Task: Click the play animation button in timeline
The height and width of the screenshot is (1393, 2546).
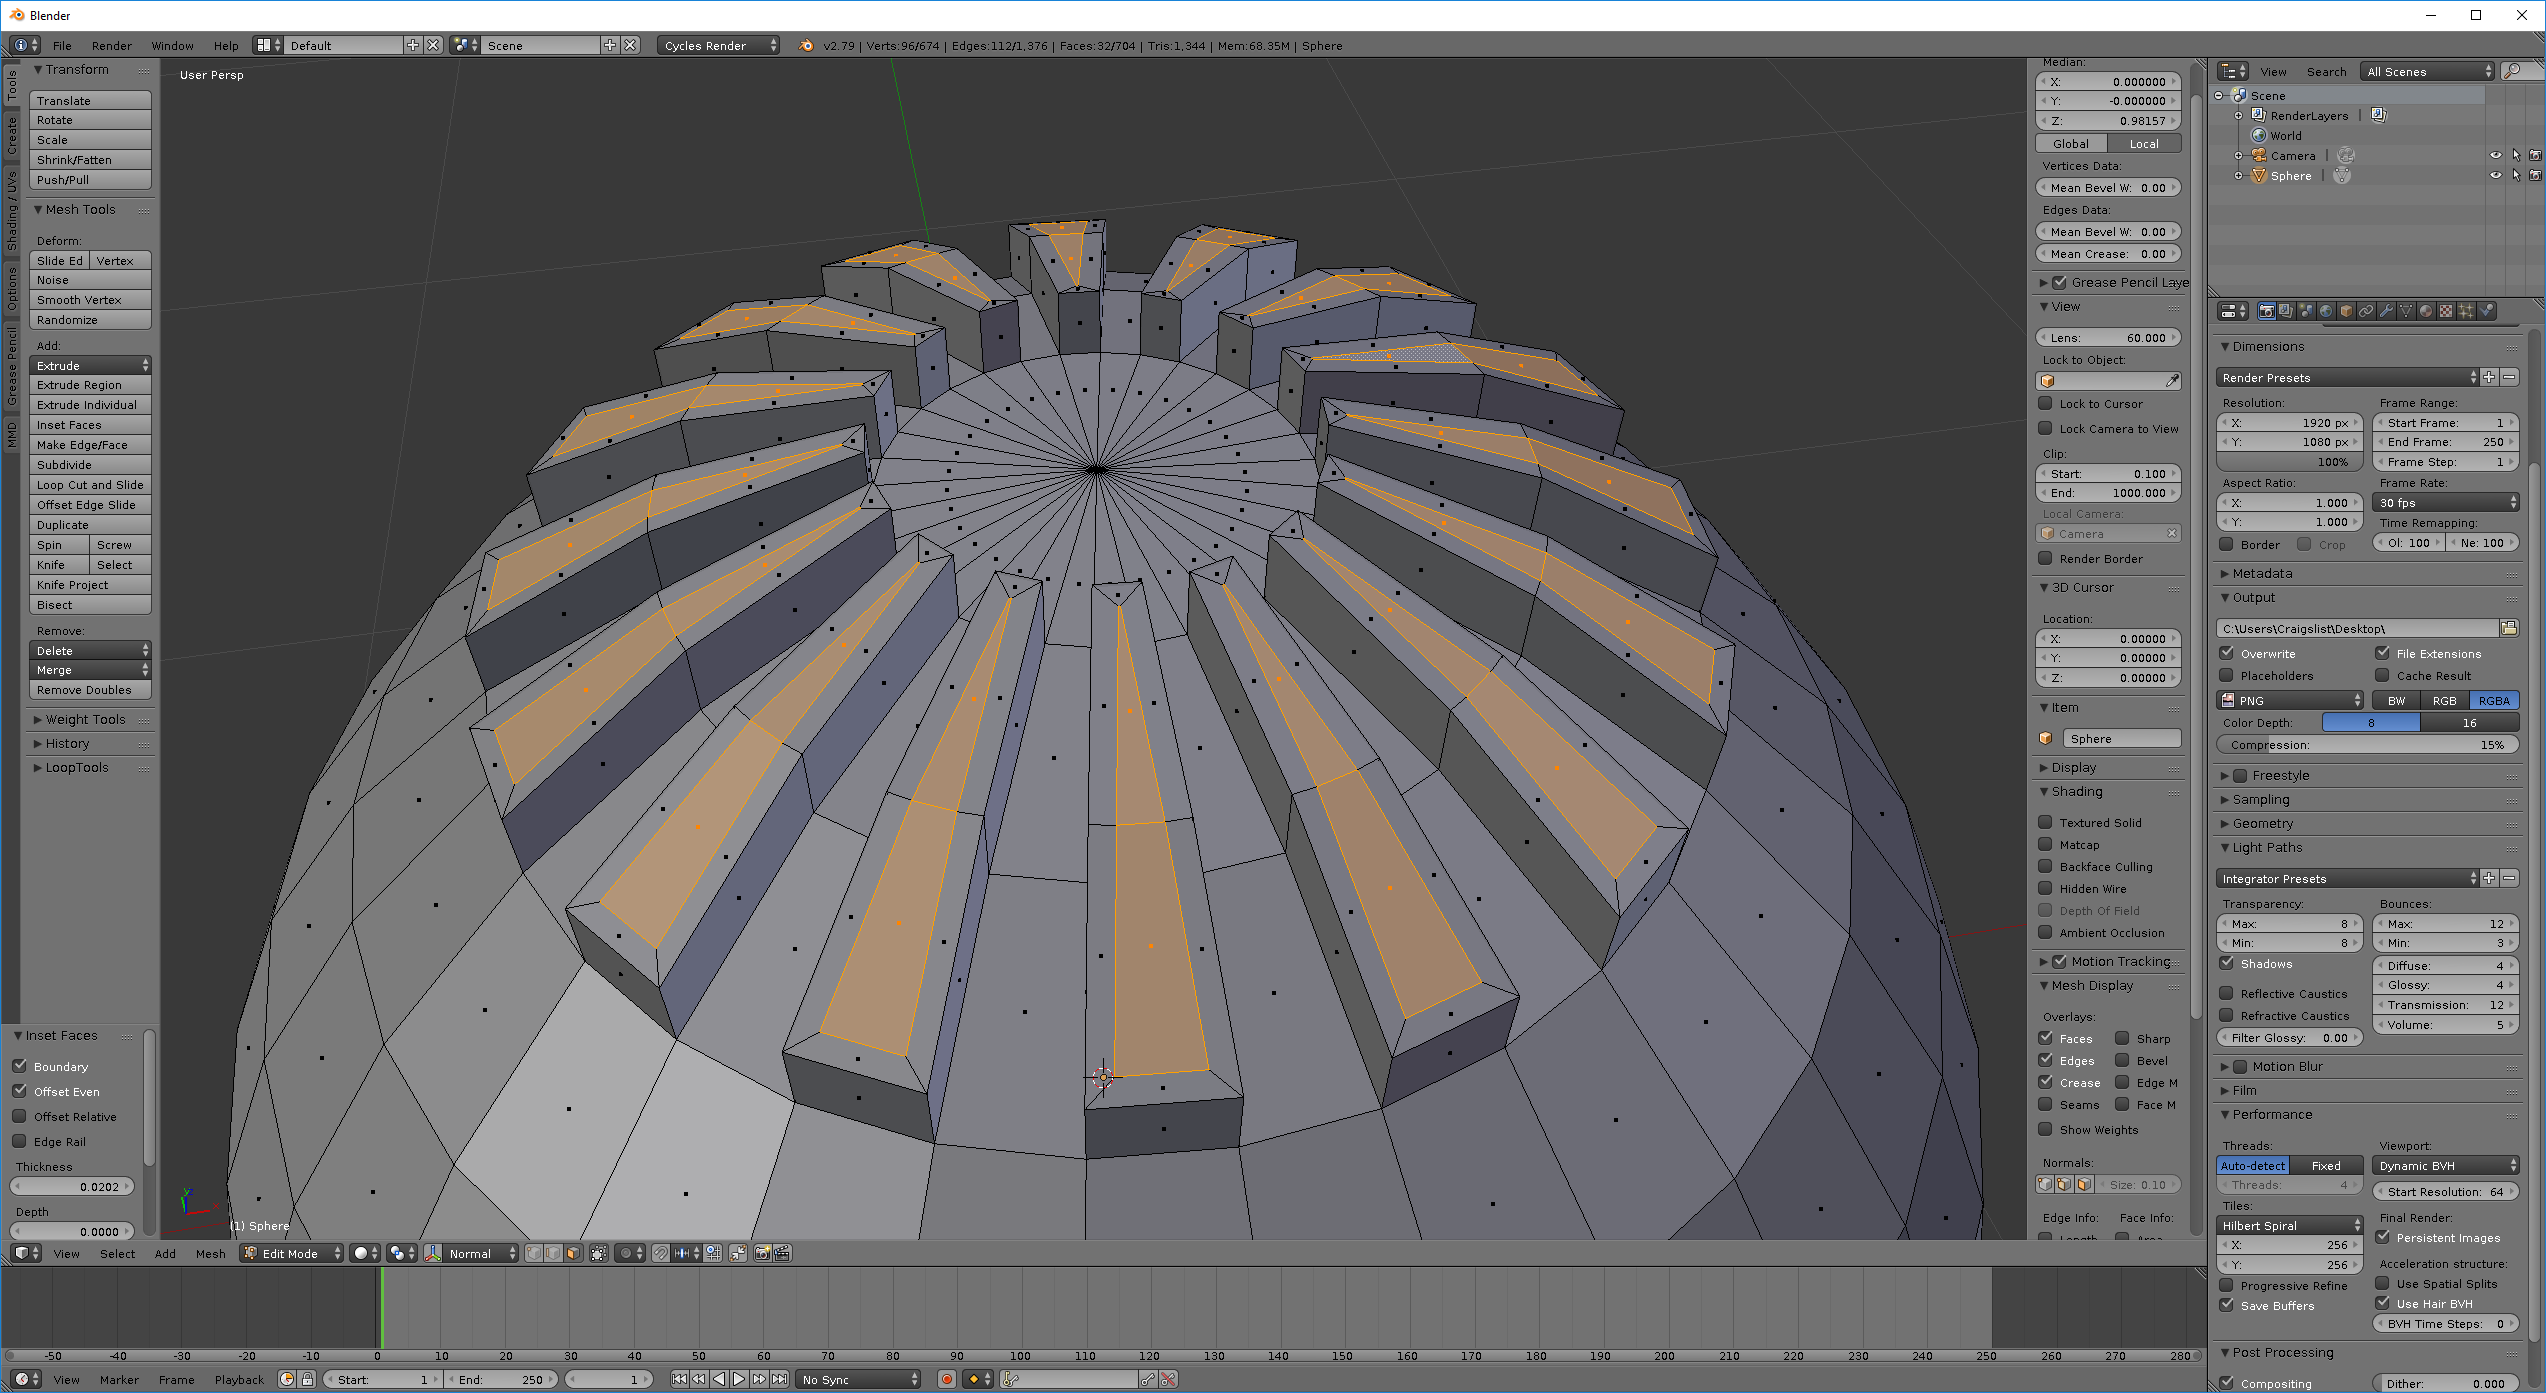Action: (x=739, y=1379)
